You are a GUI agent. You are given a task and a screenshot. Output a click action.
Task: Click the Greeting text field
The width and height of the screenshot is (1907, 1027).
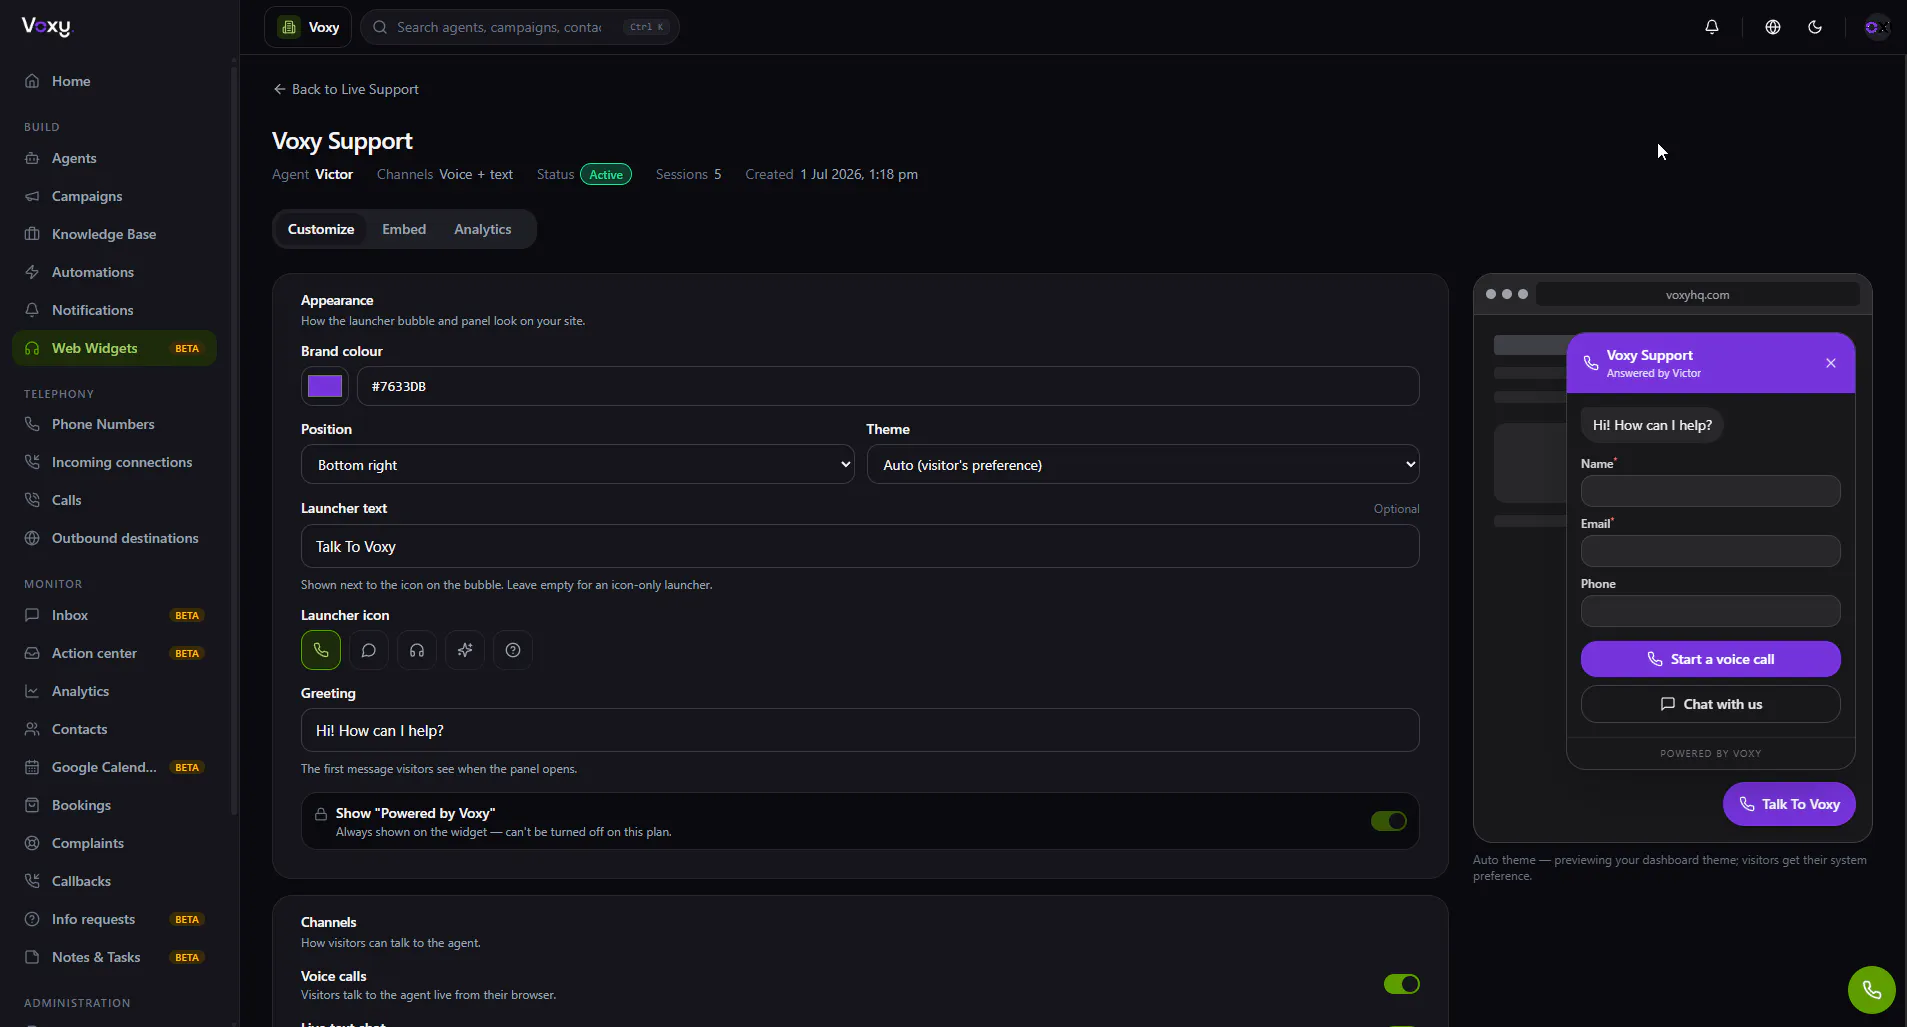[x=860, y=730]
